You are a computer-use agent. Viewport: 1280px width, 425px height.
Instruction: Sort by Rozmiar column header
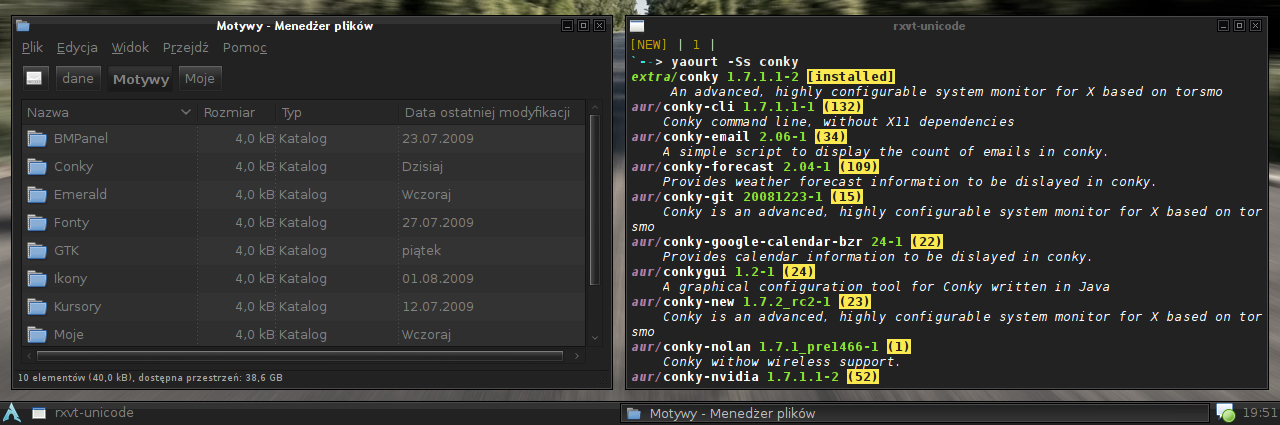coord(235,112)
